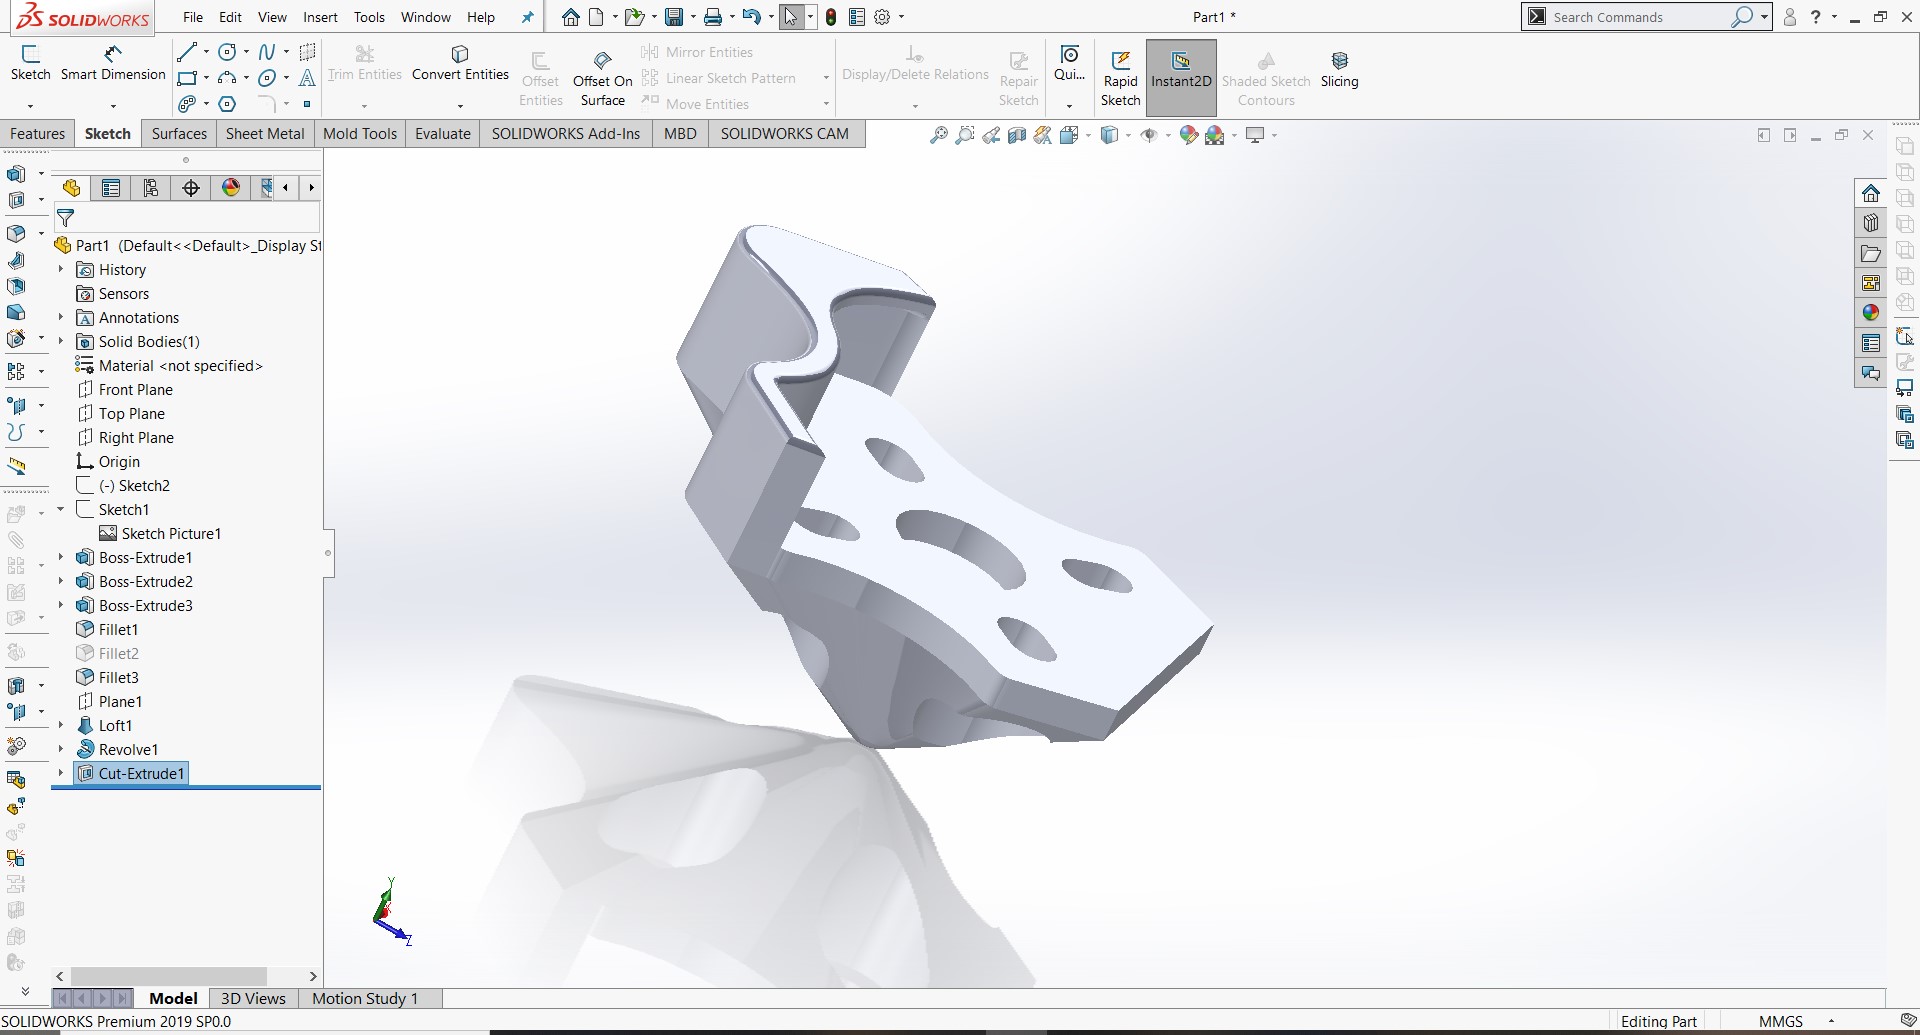Open the Rapid Sketch tool
The width and height of the screenshot is (1920, 1035).
pos(1120,78)
